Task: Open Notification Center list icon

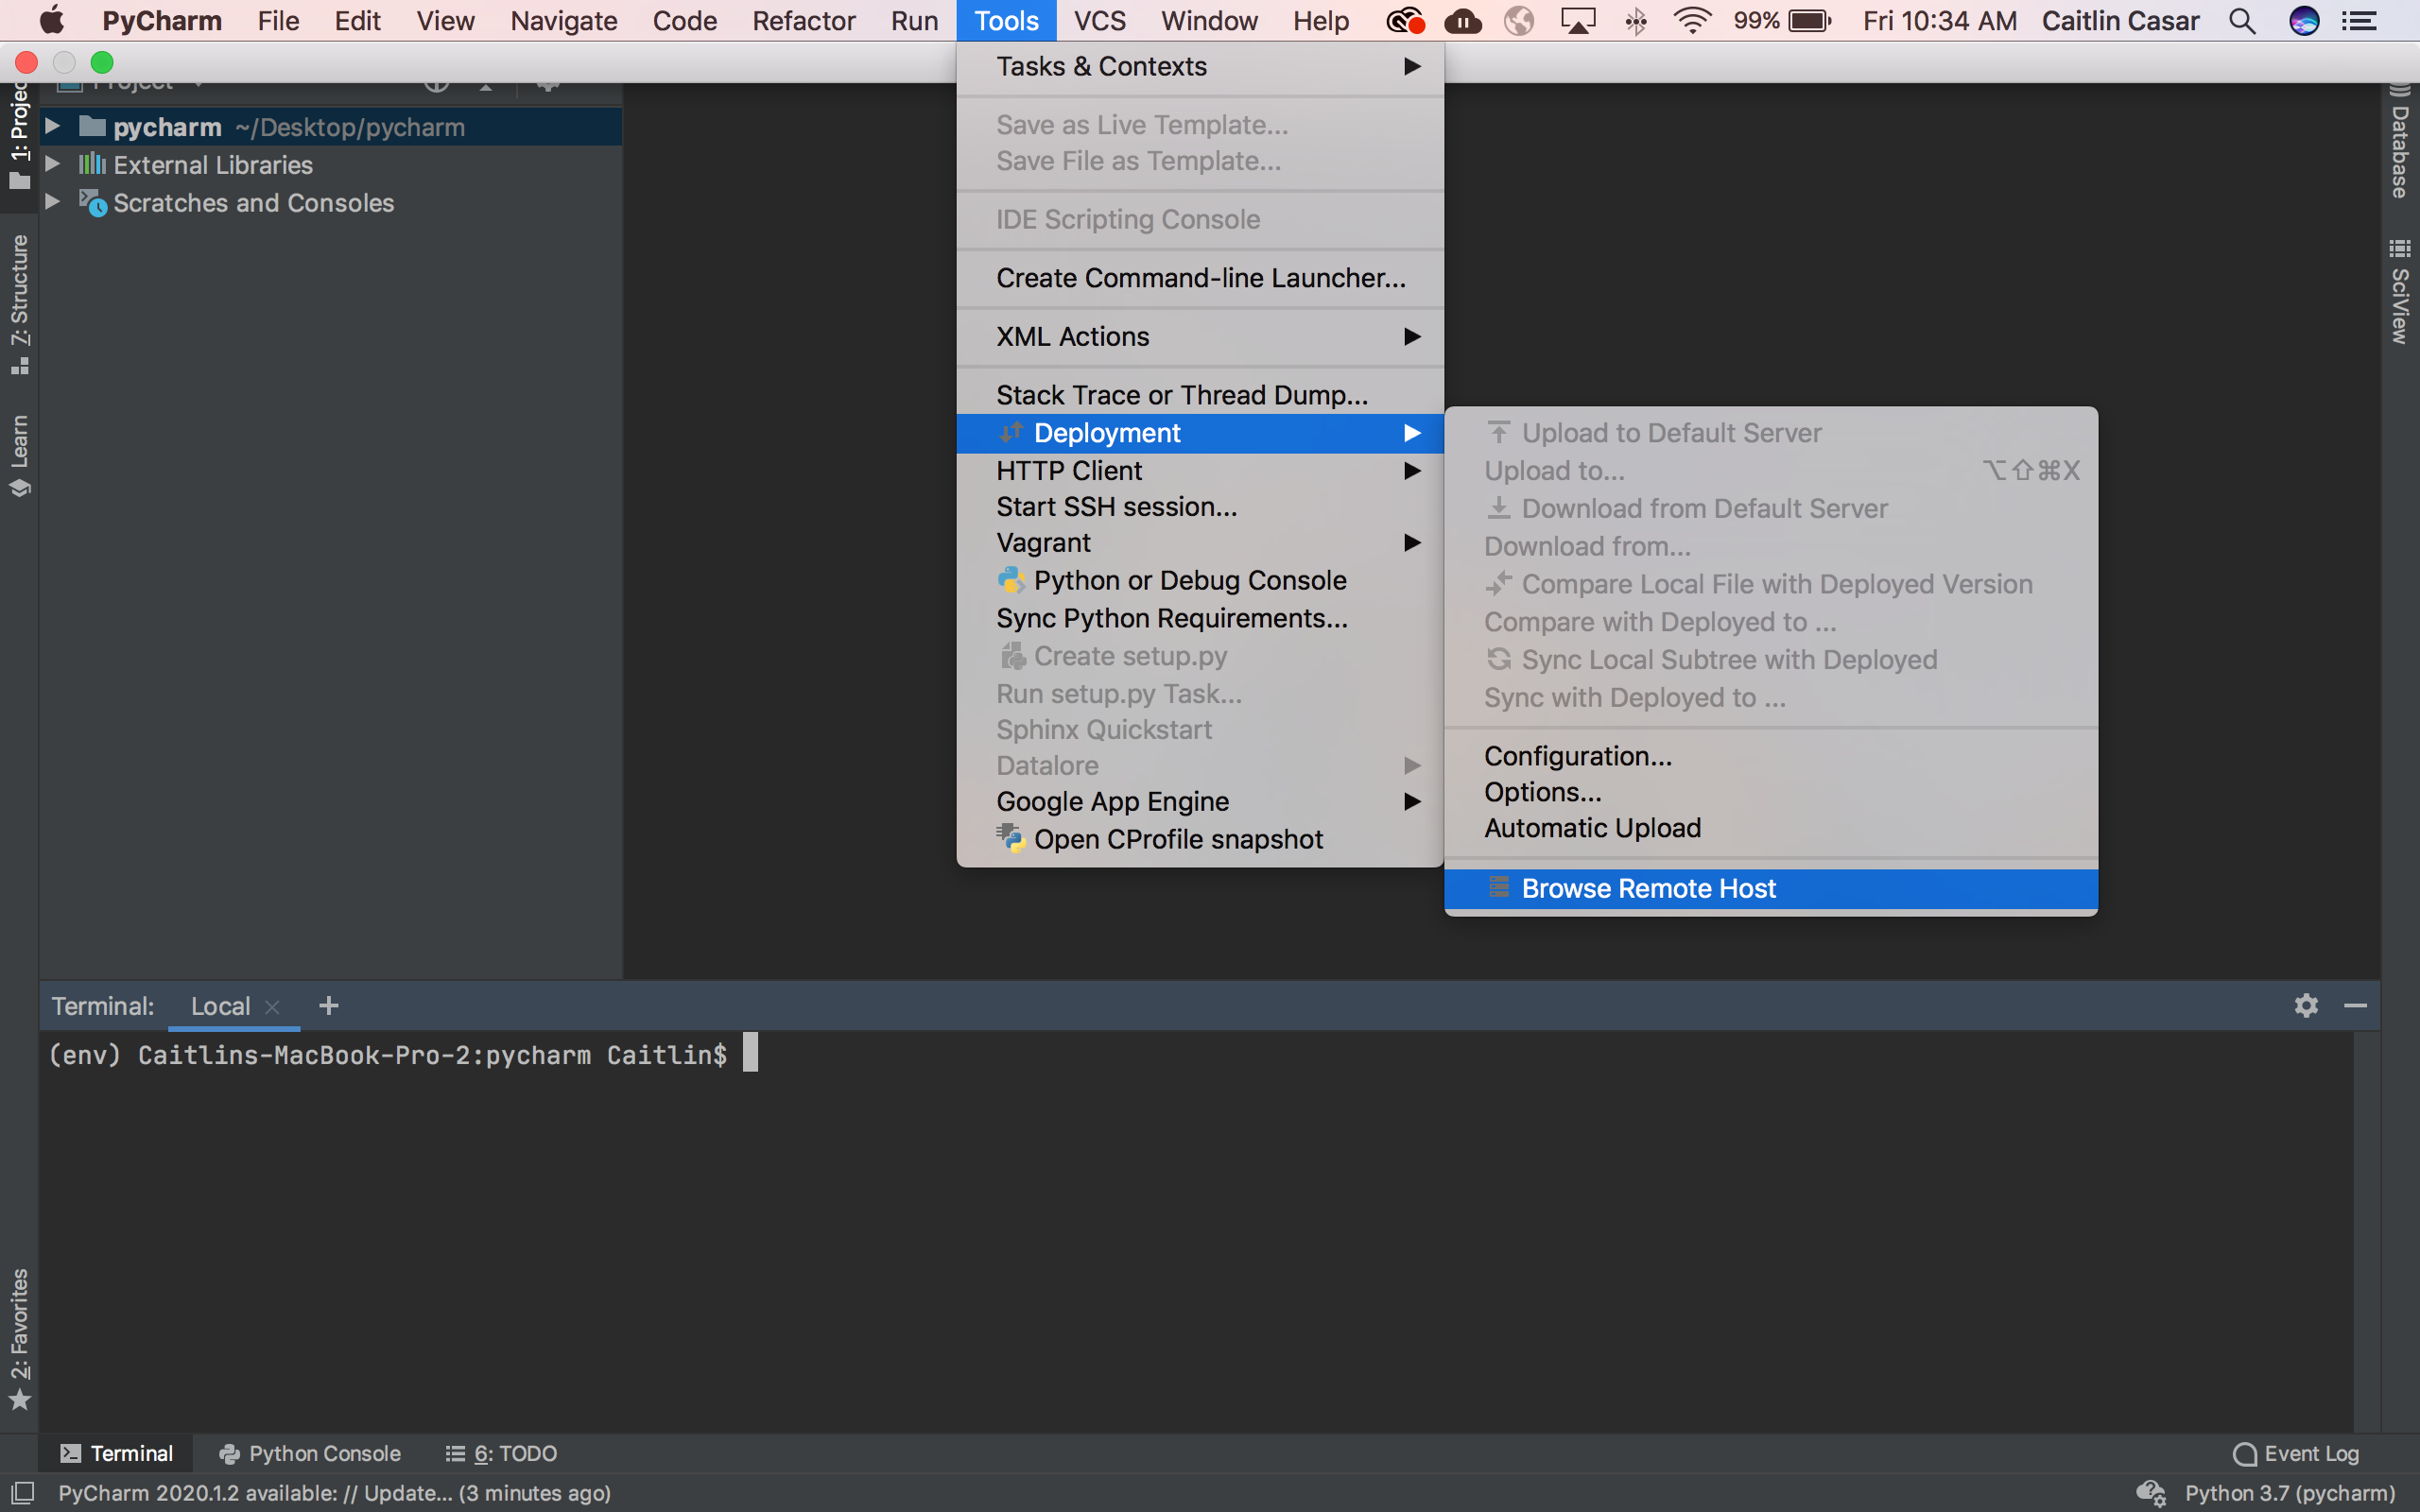Action: (2359, 21)
